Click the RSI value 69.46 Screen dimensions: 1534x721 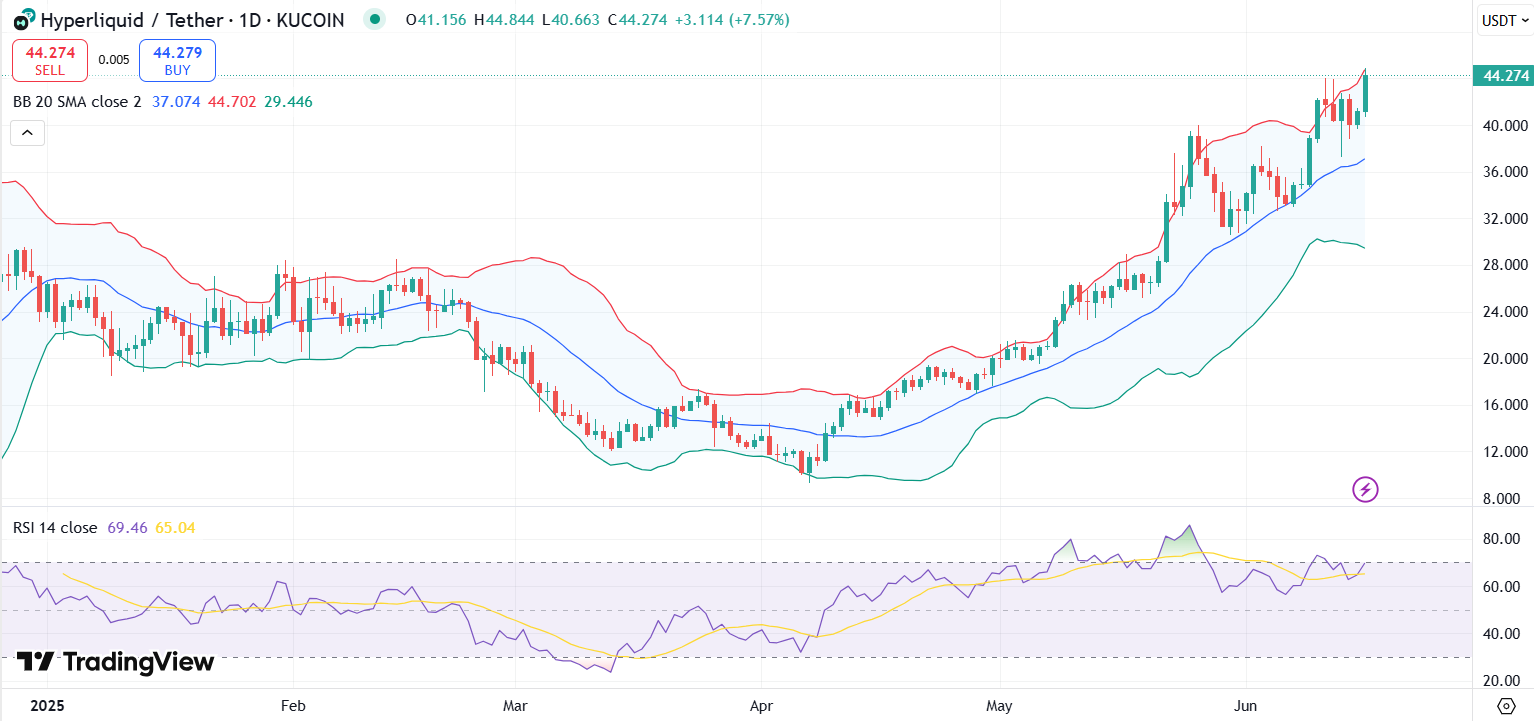pos(127,527)
